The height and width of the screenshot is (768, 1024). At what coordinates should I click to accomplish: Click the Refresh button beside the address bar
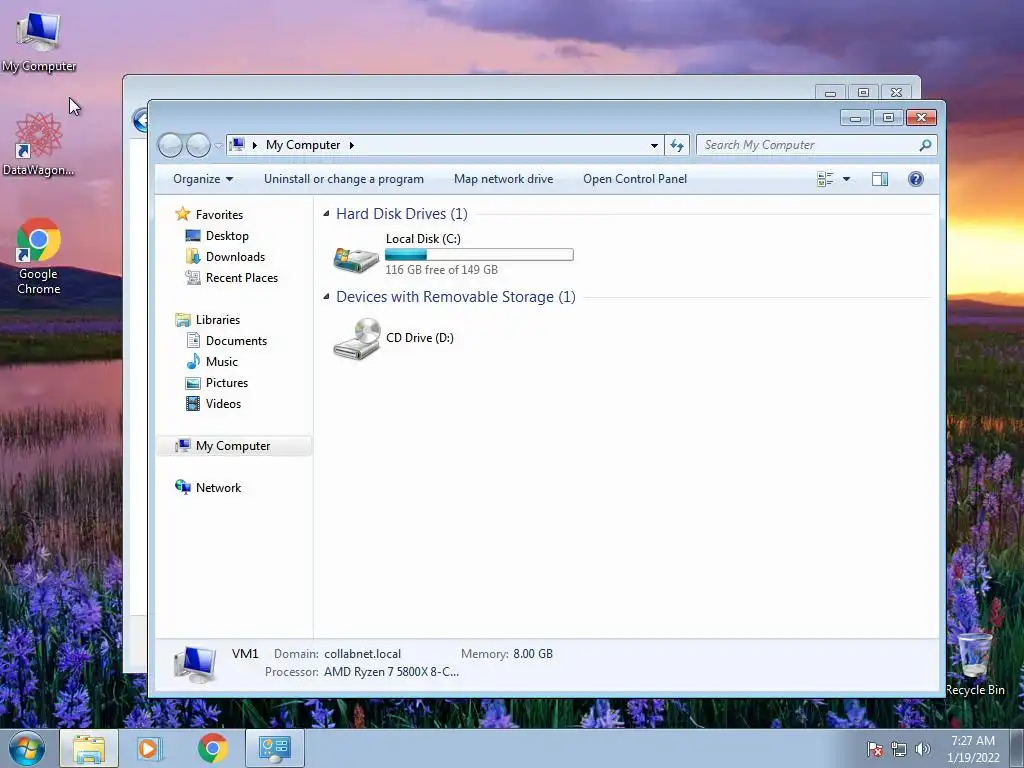pyautogui.click(x=677, y=145)
